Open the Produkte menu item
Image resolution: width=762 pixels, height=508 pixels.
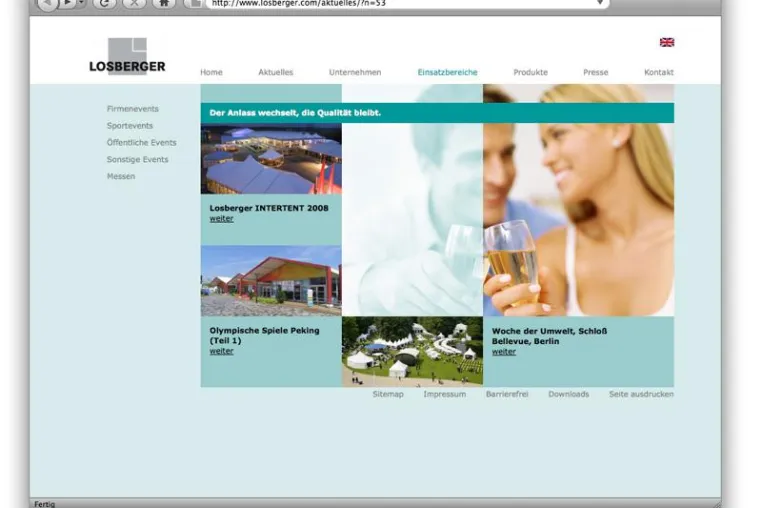530,72
